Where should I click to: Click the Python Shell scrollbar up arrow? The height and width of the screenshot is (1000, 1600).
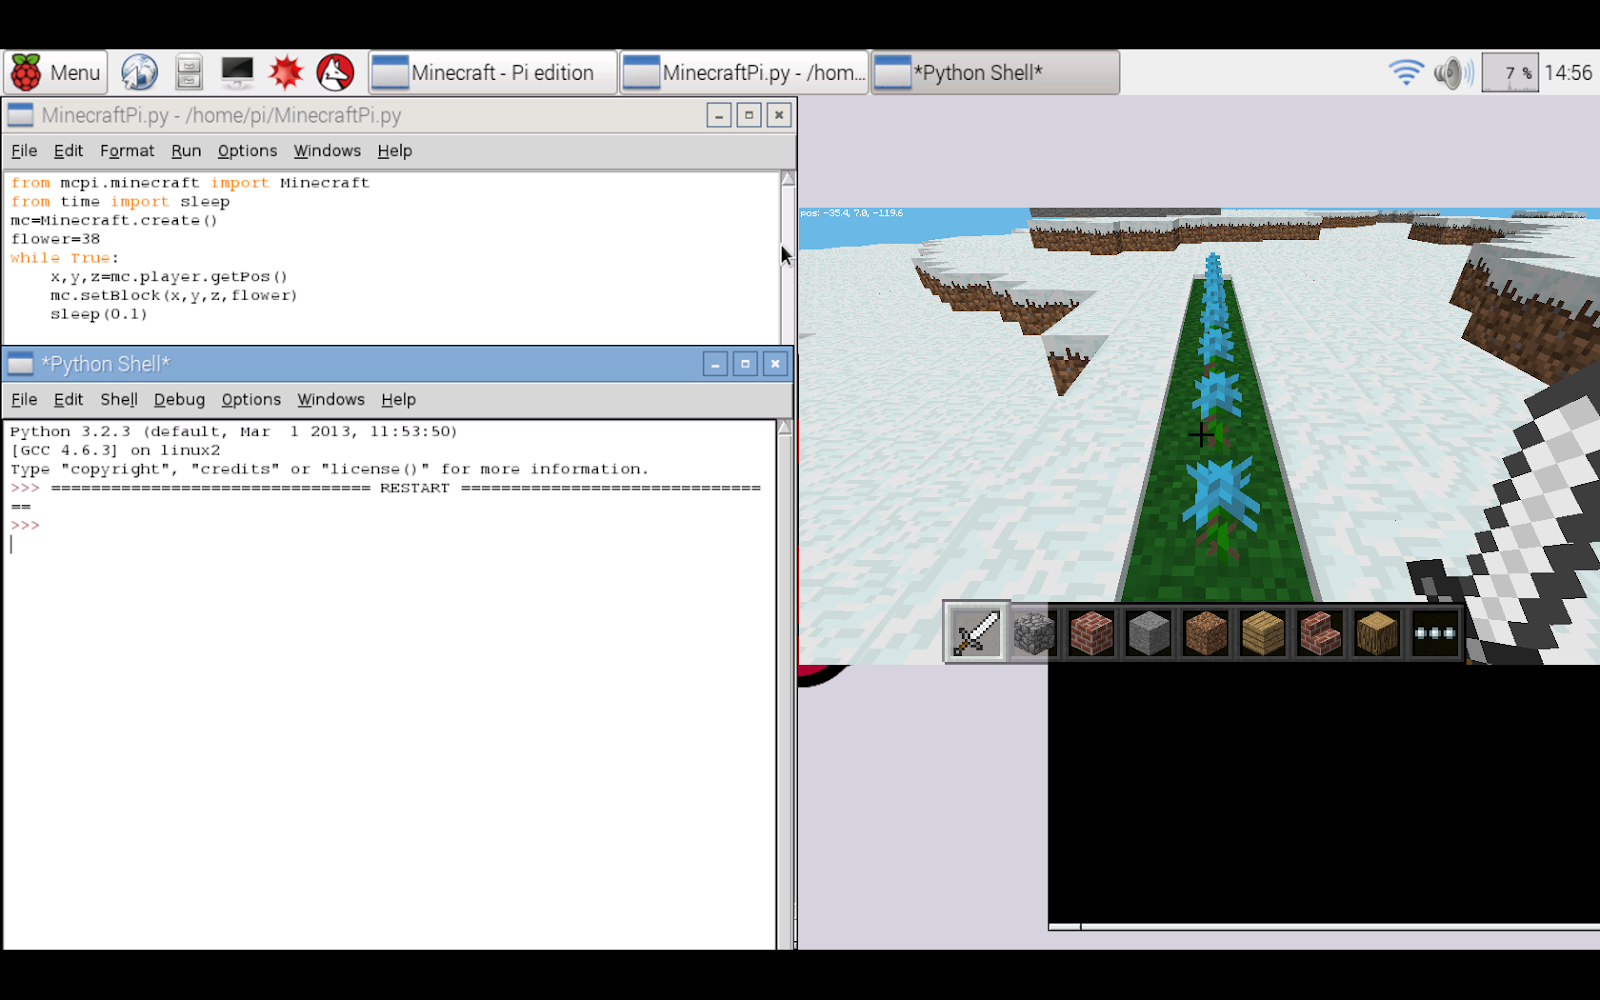785,428
